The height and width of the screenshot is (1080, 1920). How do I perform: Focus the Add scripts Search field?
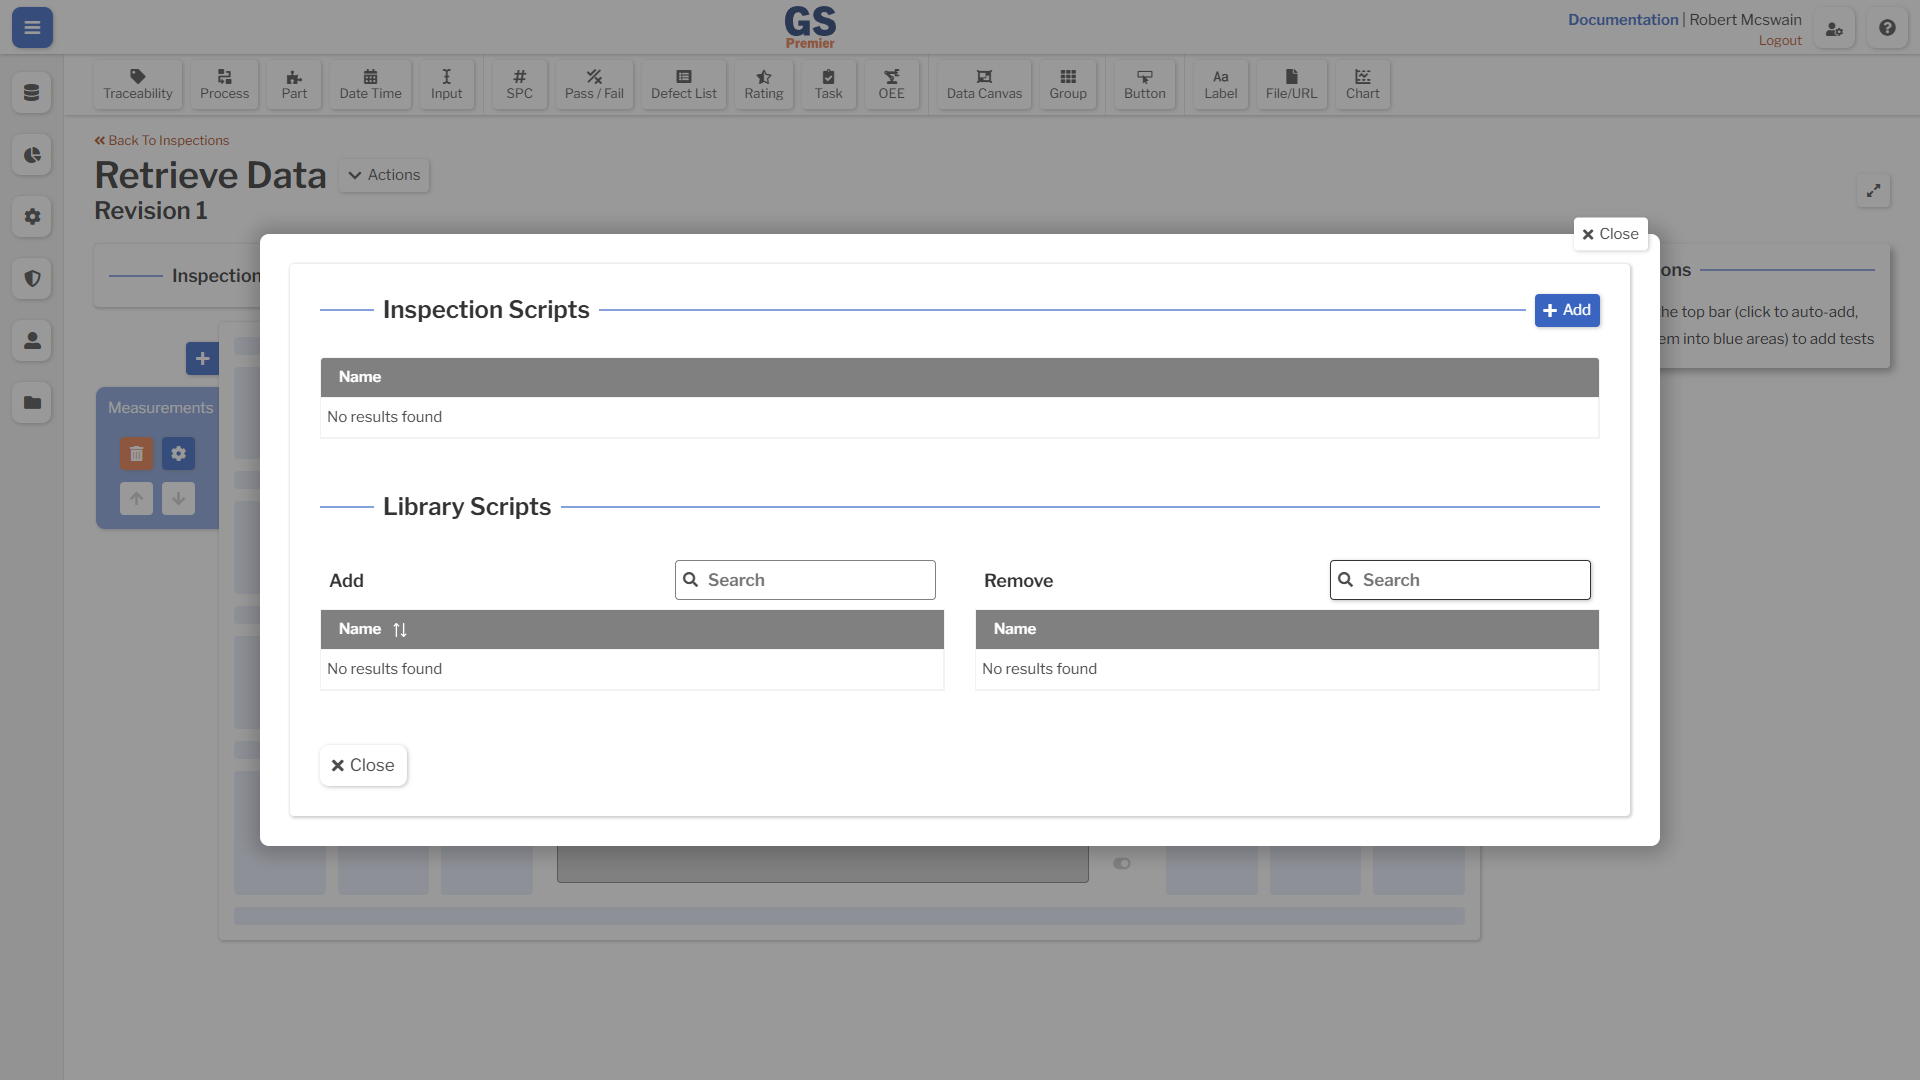[805, 580]
